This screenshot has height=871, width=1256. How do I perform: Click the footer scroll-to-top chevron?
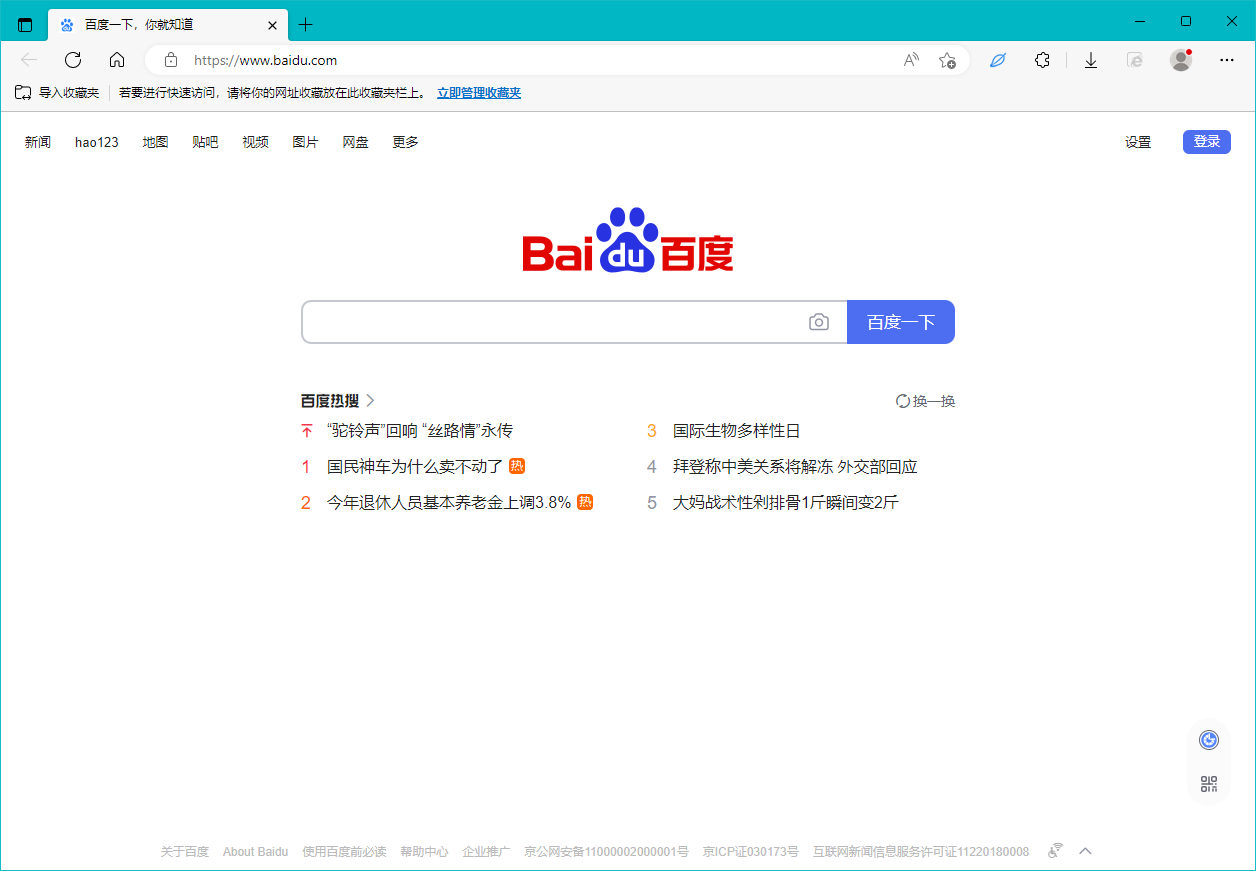click(x=1085, y=851)
